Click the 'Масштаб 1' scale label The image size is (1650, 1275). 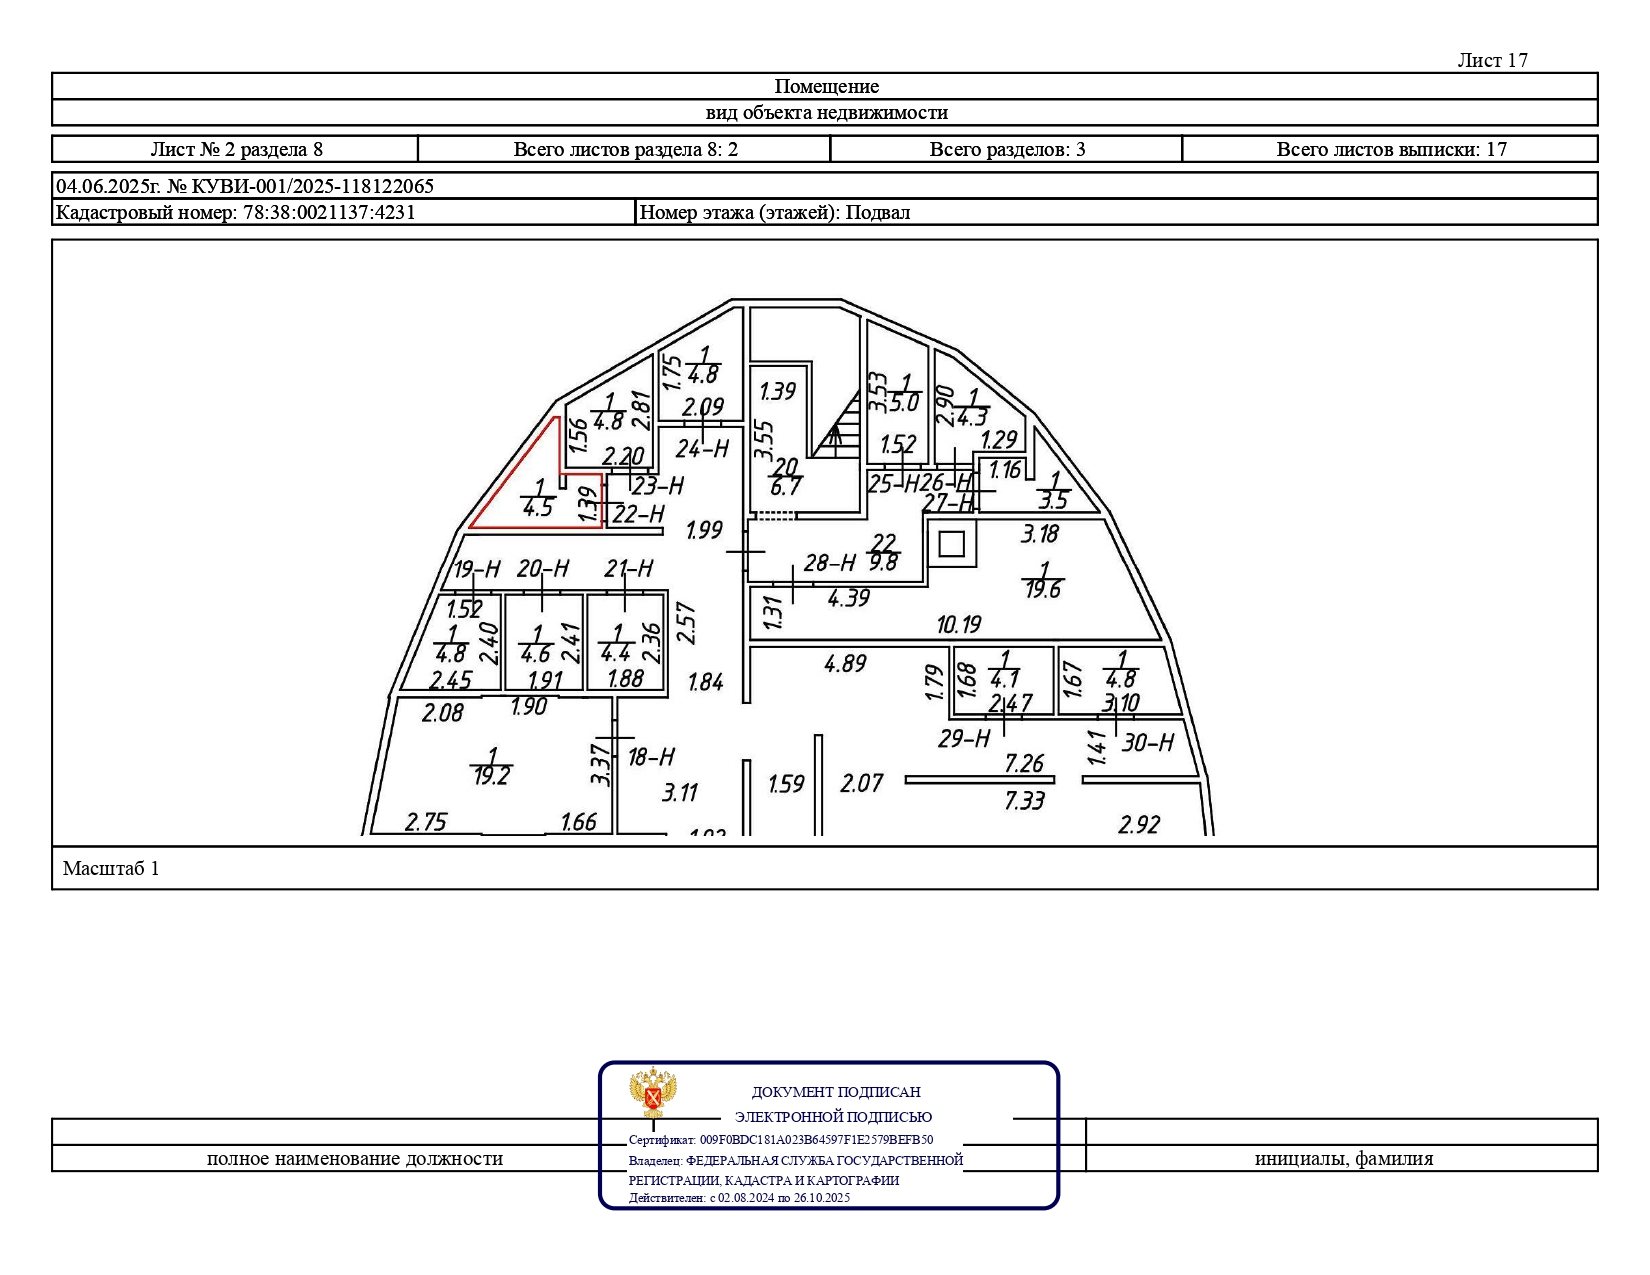pos(111,868)
